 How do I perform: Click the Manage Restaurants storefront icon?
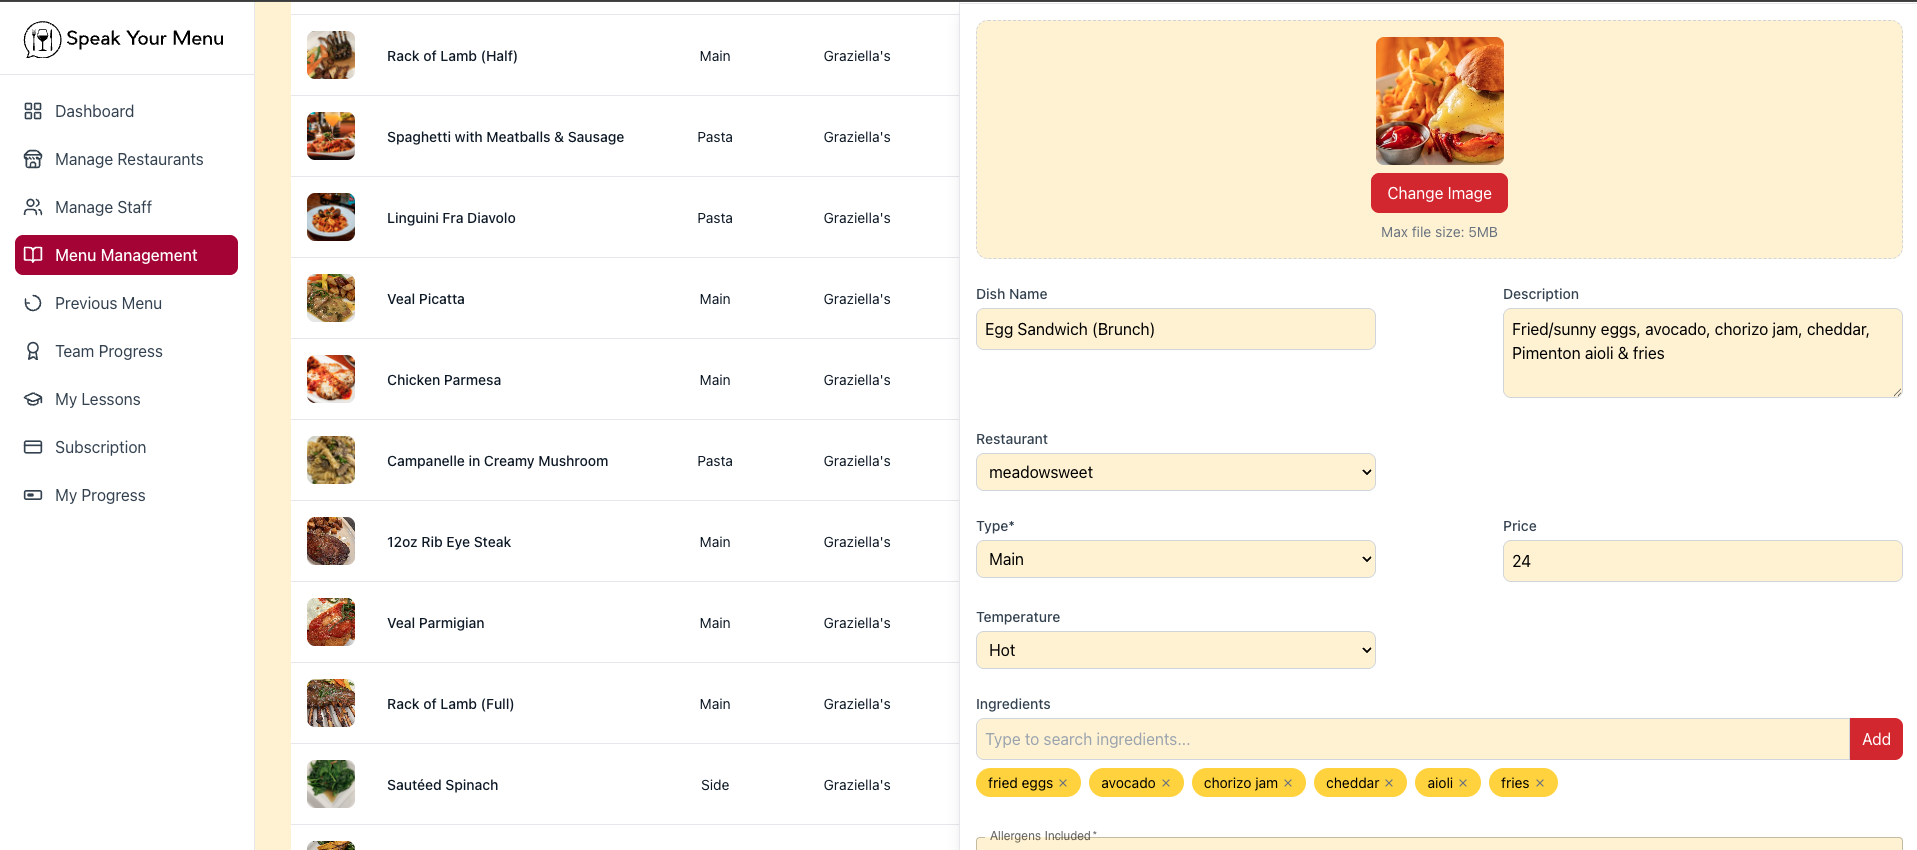[x=33, y=159]
